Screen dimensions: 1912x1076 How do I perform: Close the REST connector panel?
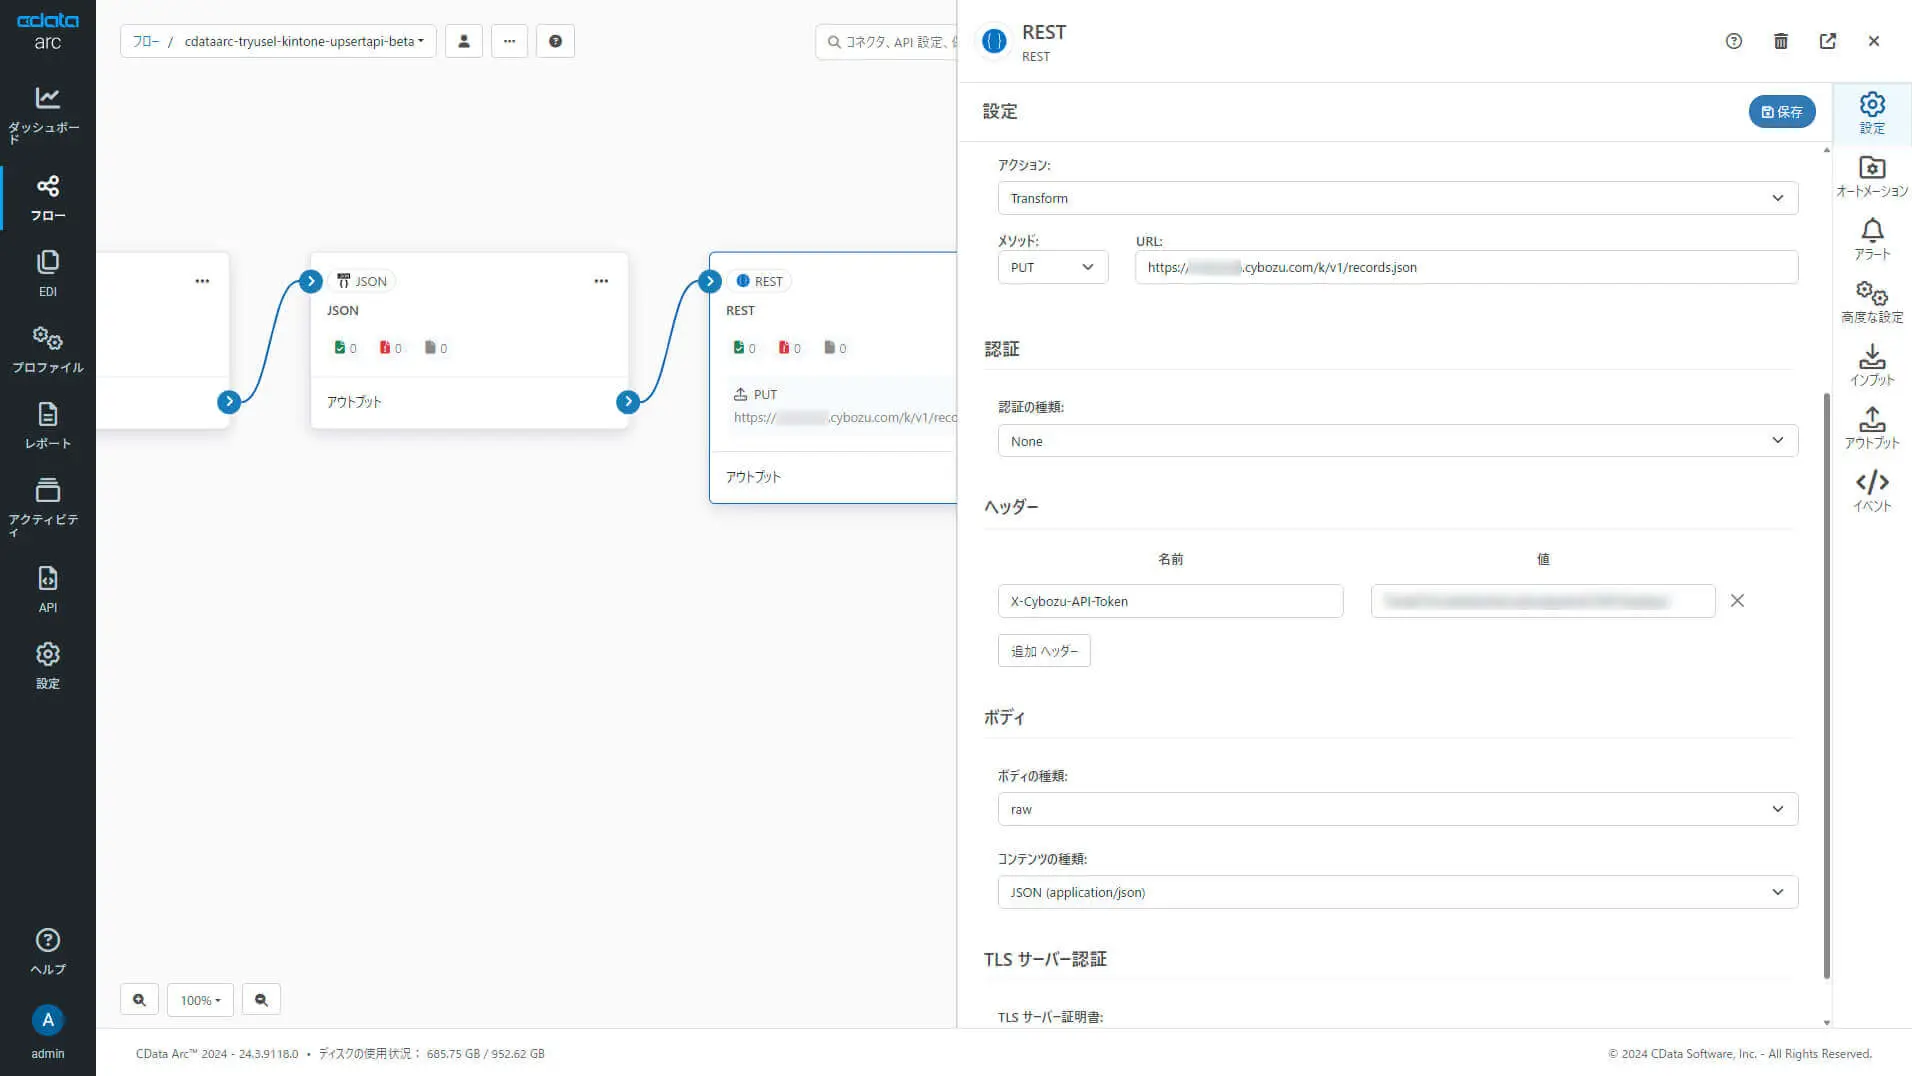1874,41
